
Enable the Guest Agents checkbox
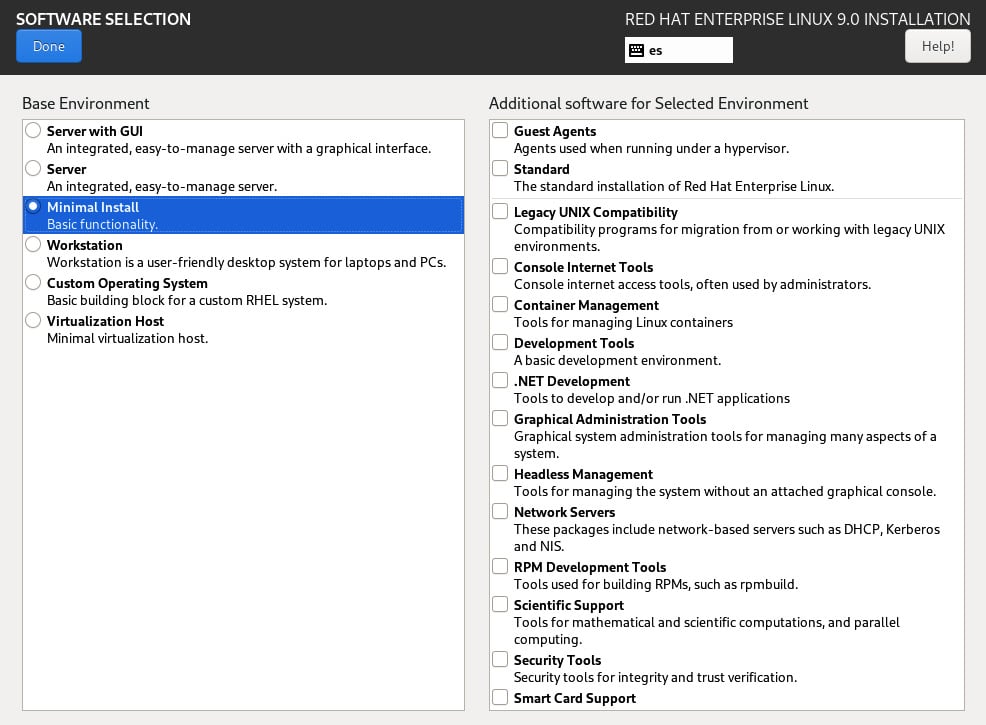pyautogui.click(x=500, y=130)
